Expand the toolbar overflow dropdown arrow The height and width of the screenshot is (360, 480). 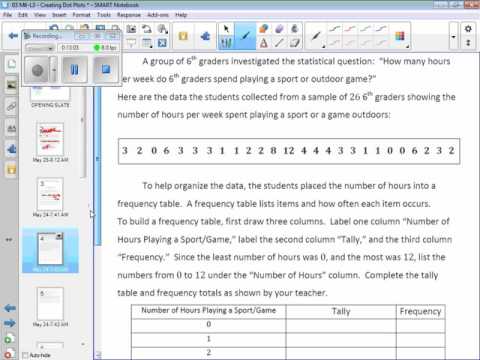[453, 36]
